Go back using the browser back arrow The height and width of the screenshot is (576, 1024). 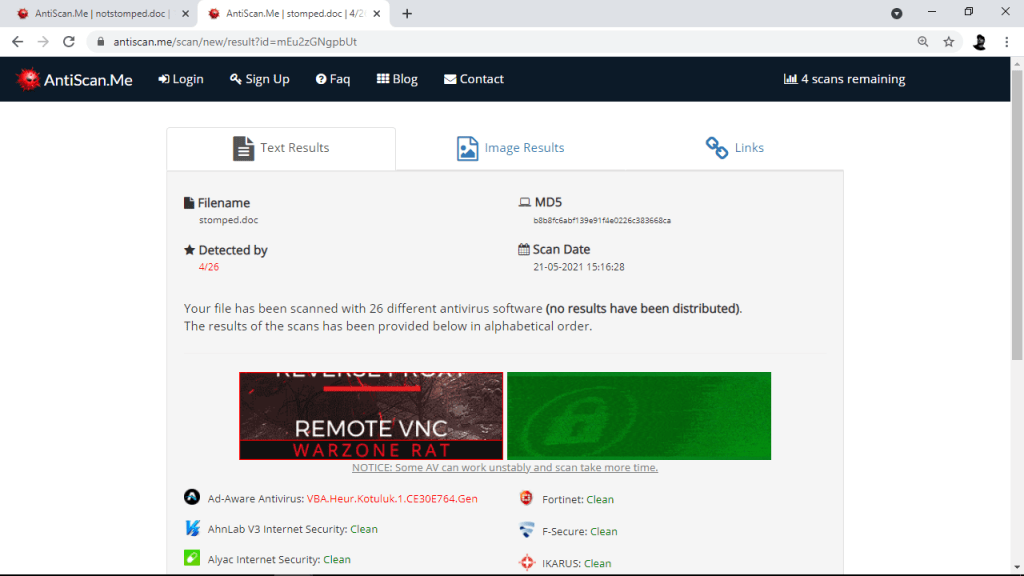(x=17, y=42)
